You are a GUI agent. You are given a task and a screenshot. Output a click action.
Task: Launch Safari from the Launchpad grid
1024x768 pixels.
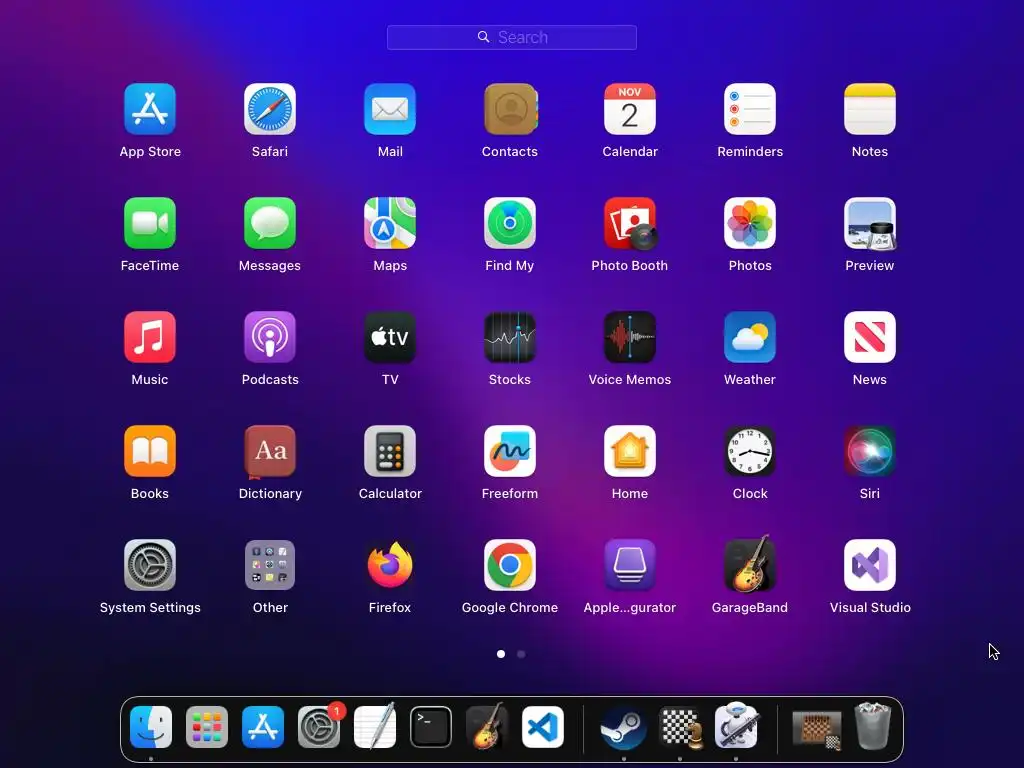point(270,109)
